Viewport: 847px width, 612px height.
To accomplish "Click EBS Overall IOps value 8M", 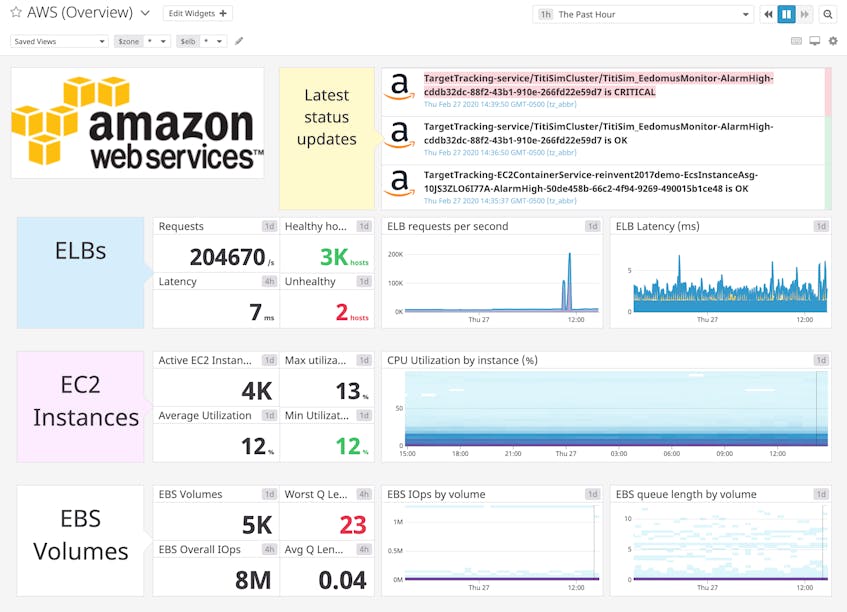I will [253, 580].
